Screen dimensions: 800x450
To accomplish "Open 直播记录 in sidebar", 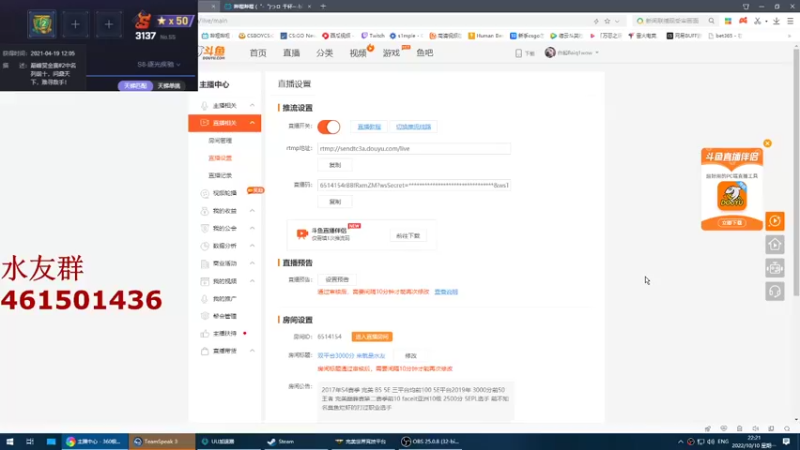I will [220, 176].
